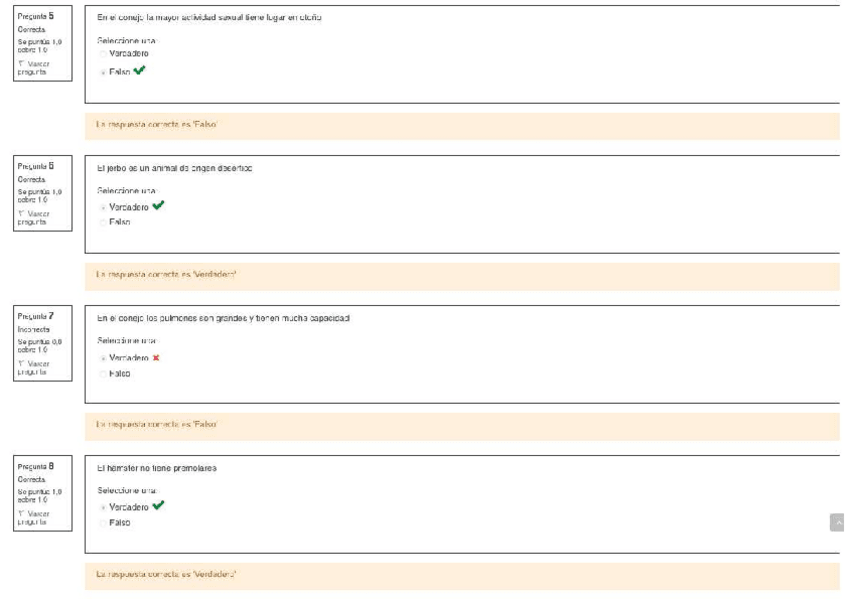Click the green checkmark beside Falso in question 5
The height and width of the screenshot is (599, 848).
(x=140, y=71)
